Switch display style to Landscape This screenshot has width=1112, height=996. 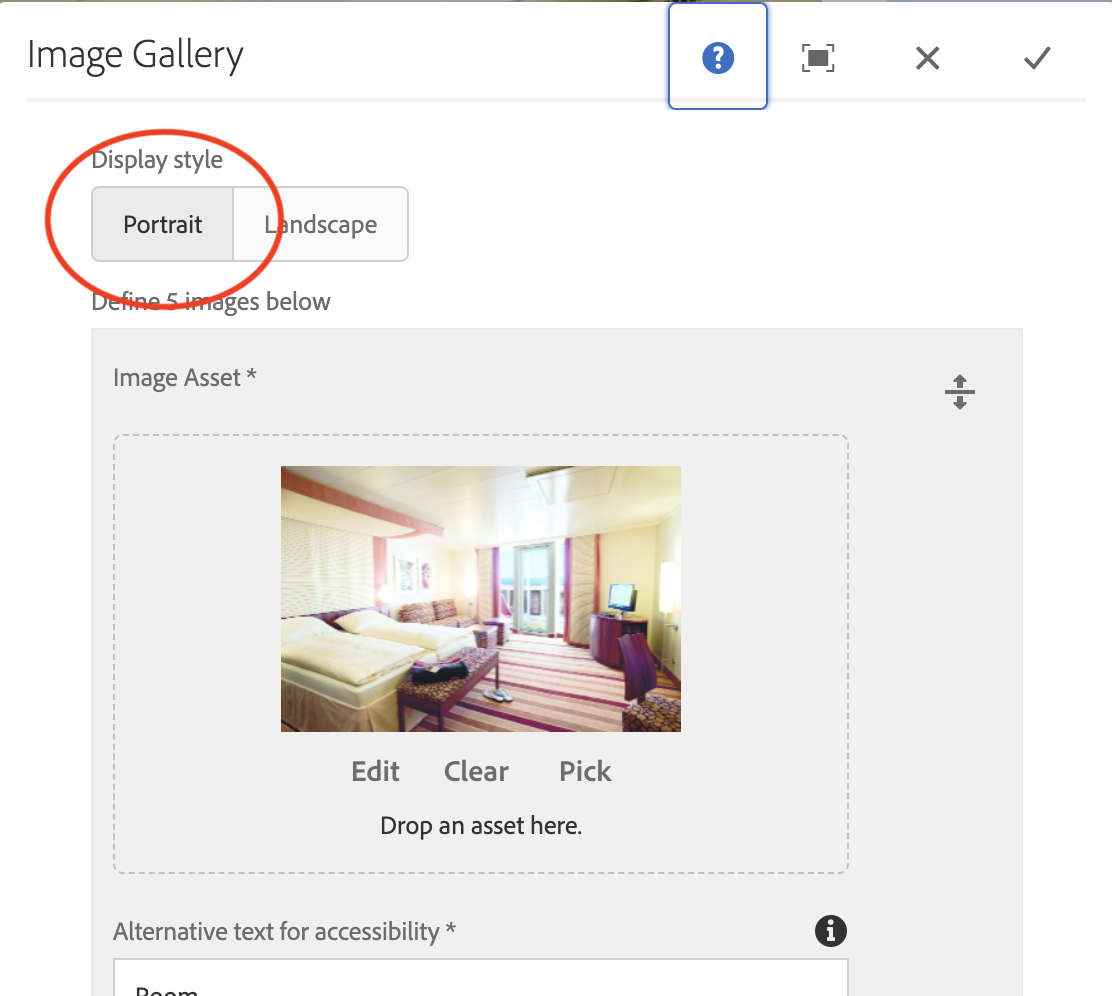[x=319, y=224]
